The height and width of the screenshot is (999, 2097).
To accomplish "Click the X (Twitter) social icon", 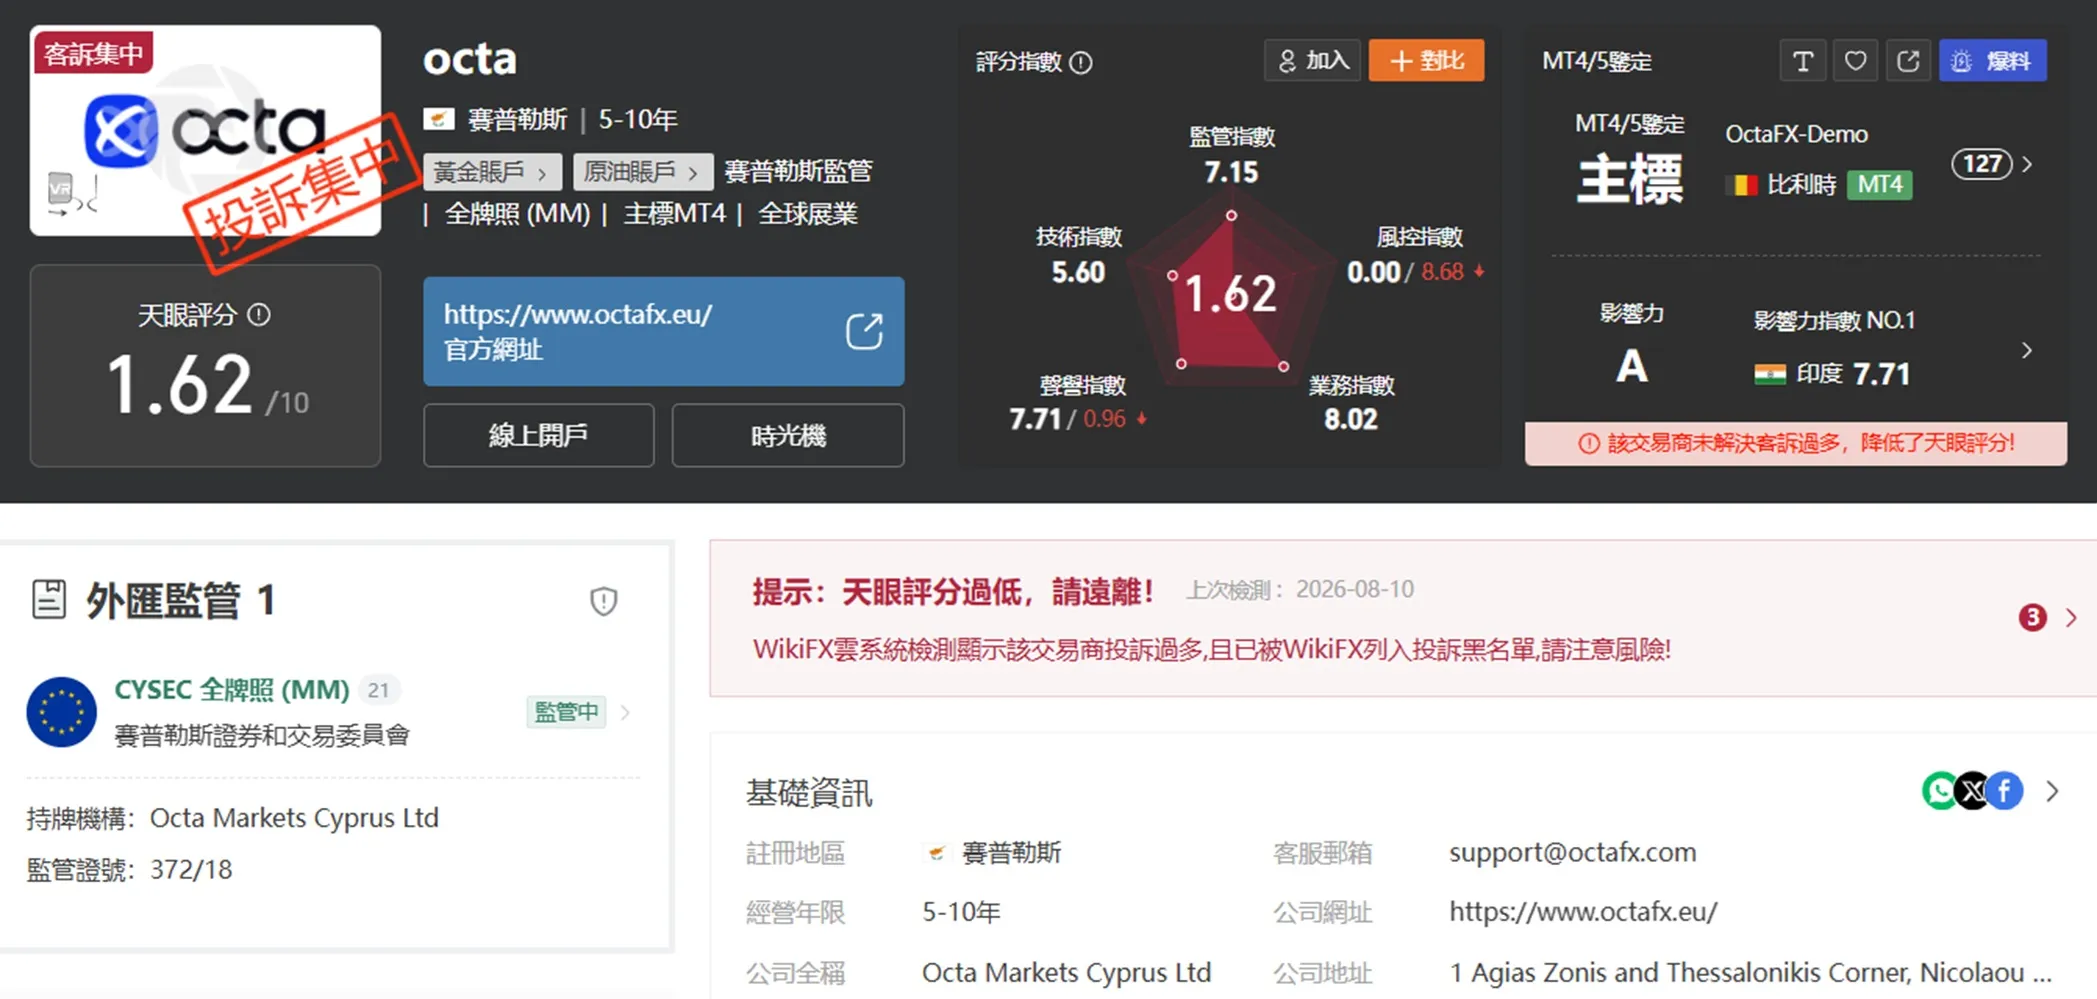I will point(1972,791).
